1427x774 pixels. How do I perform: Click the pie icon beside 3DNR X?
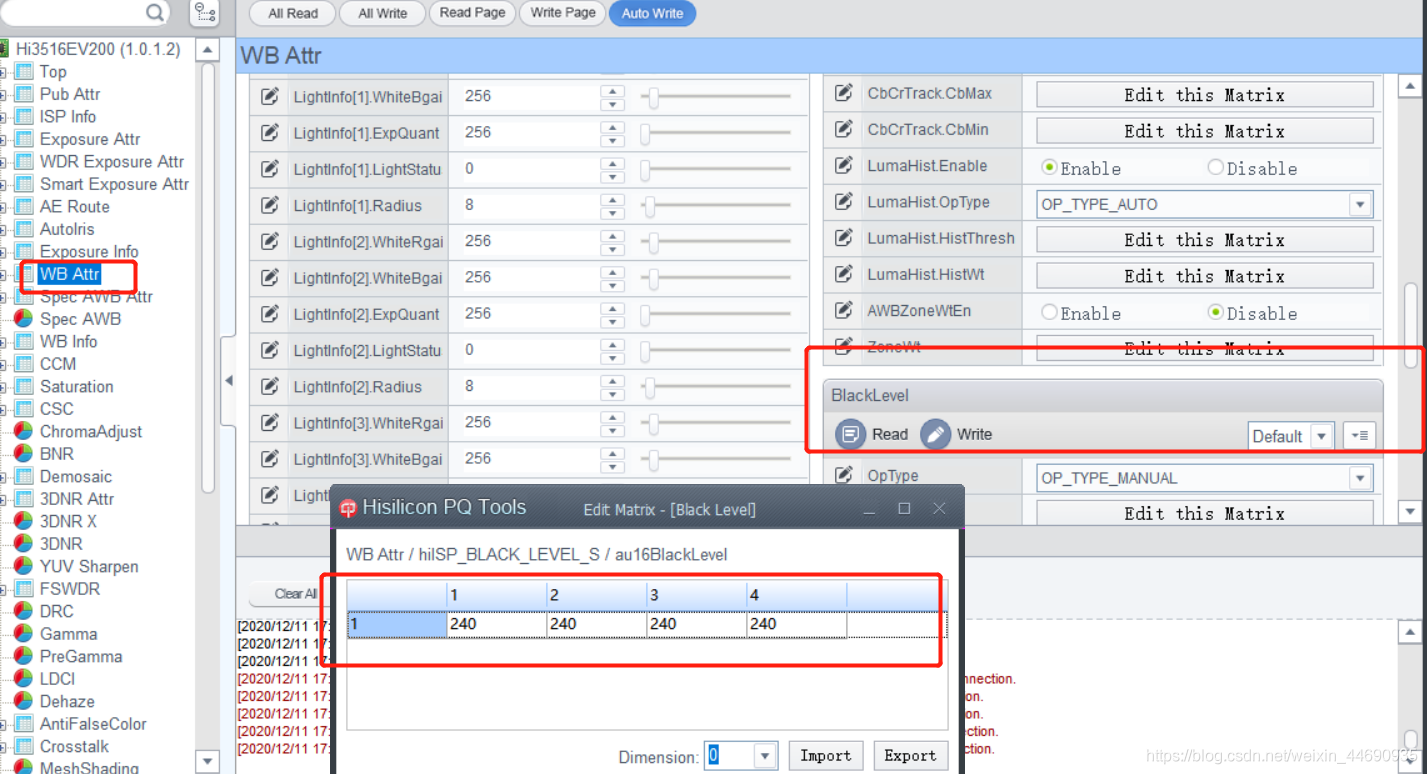click(x=23, y=522)
